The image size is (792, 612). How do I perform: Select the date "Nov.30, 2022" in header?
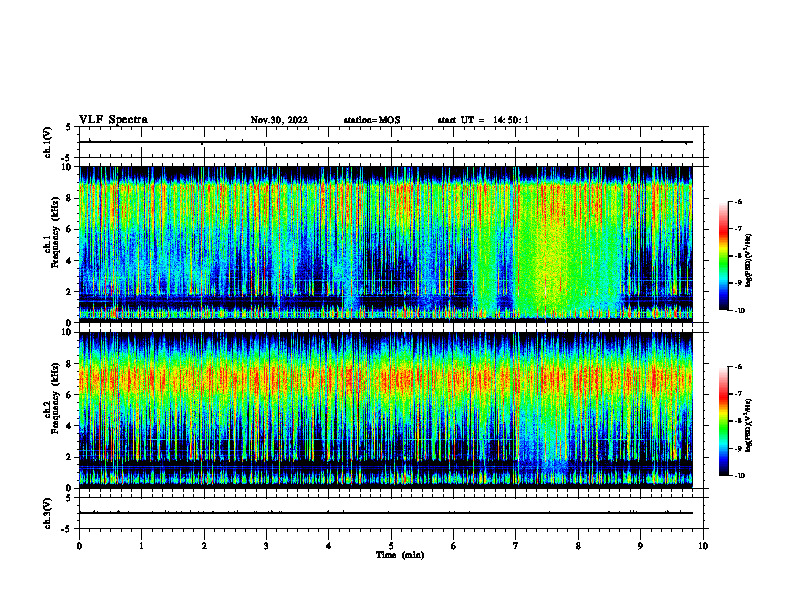(x=279, y=120)
